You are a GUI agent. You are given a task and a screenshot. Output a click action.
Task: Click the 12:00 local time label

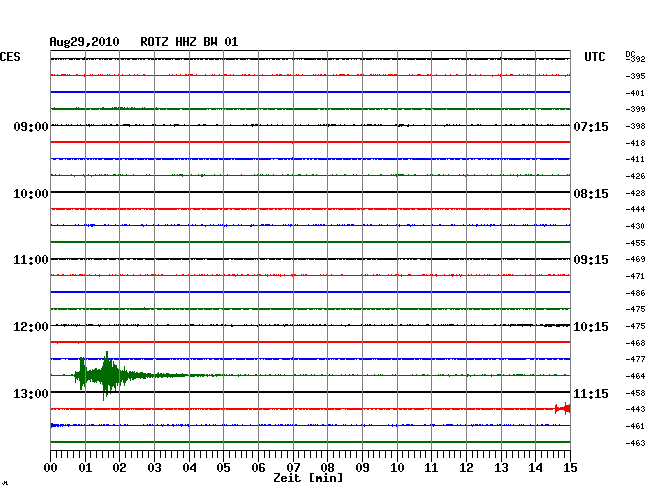point(31,327)
